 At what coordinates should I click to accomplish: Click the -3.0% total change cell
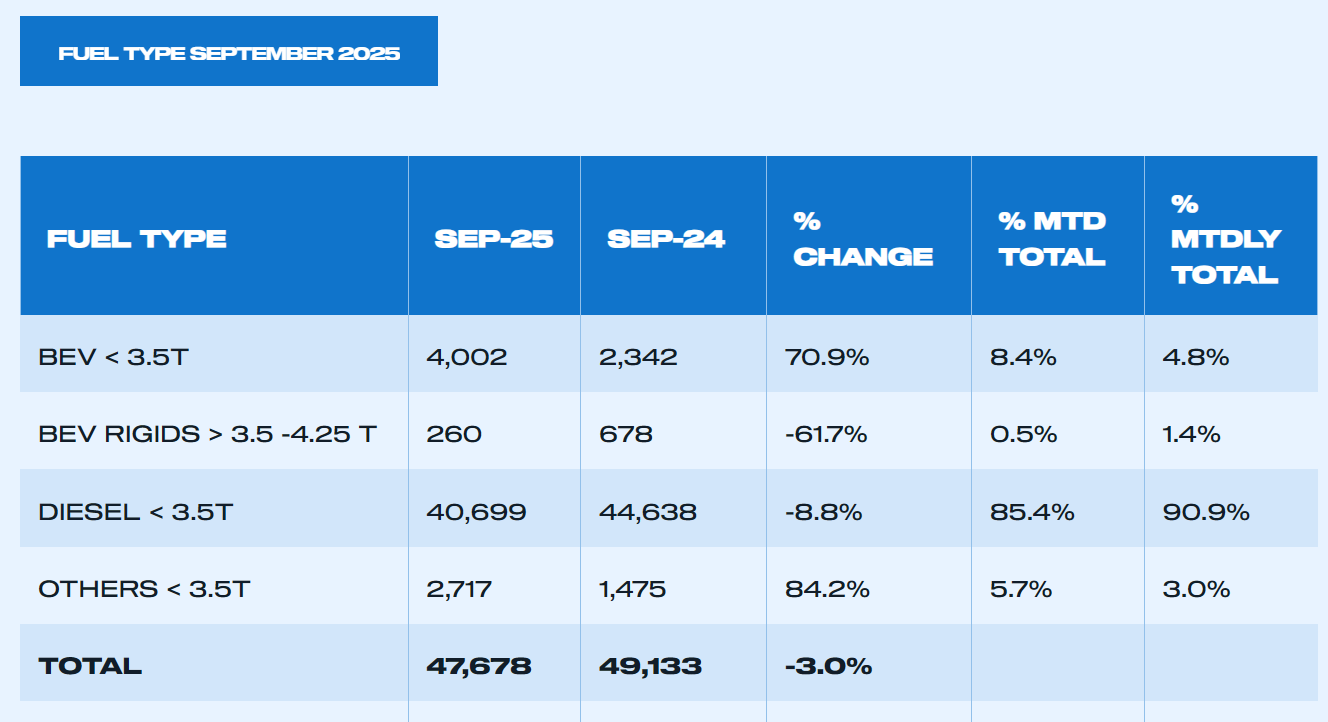[829, 666]
